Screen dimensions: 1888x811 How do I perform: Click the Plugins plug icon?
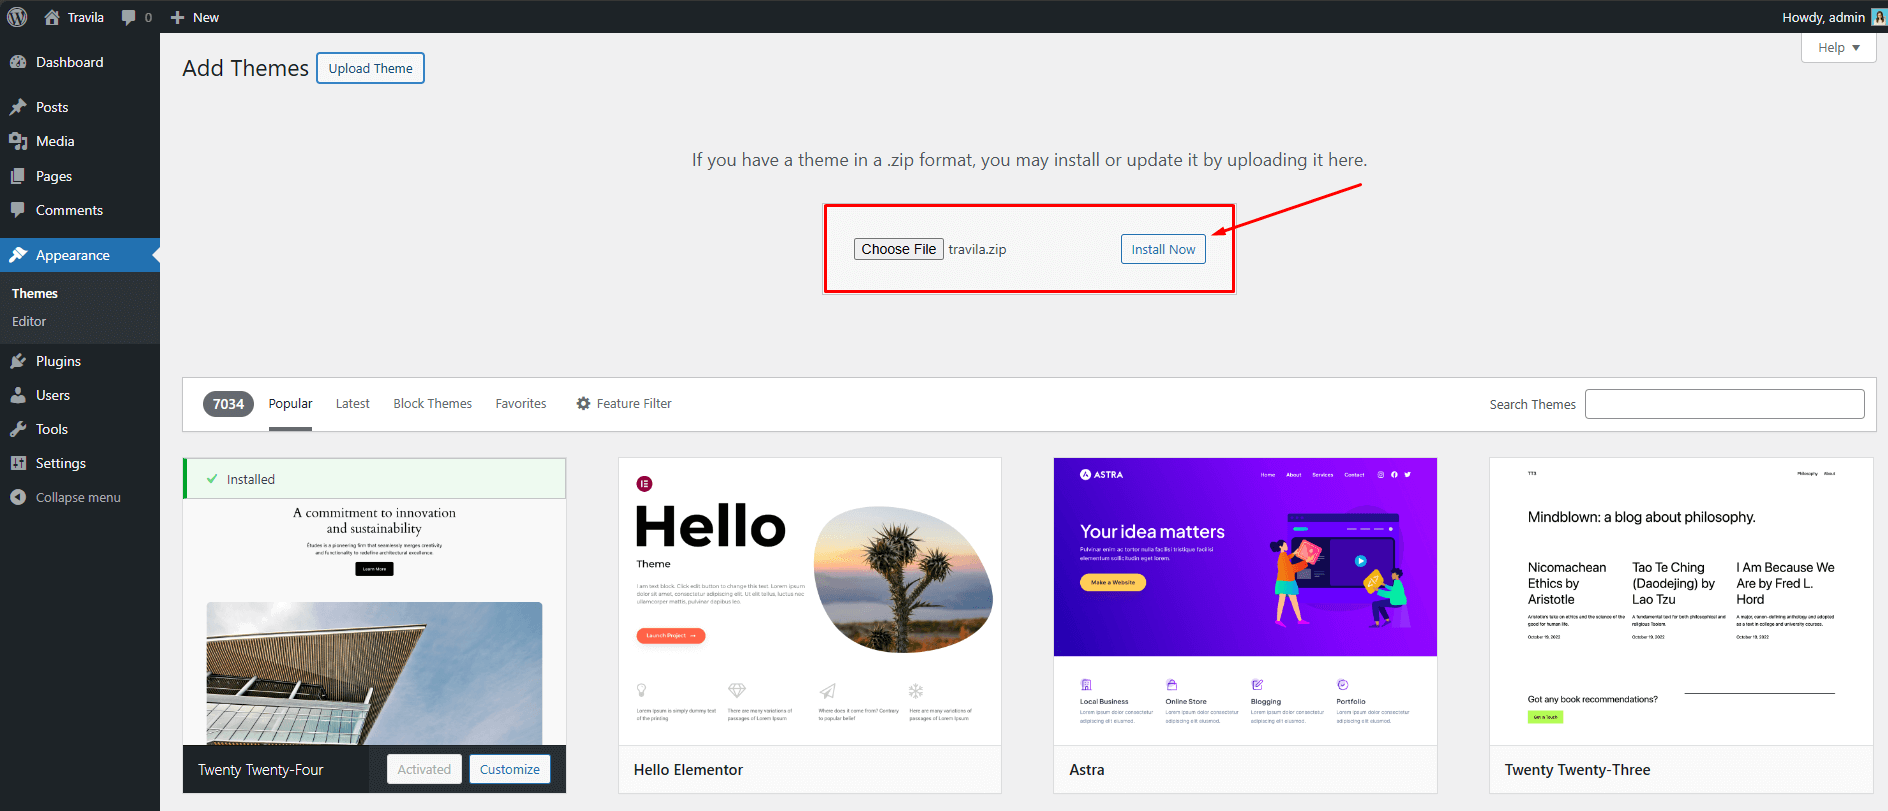[18, 361]
